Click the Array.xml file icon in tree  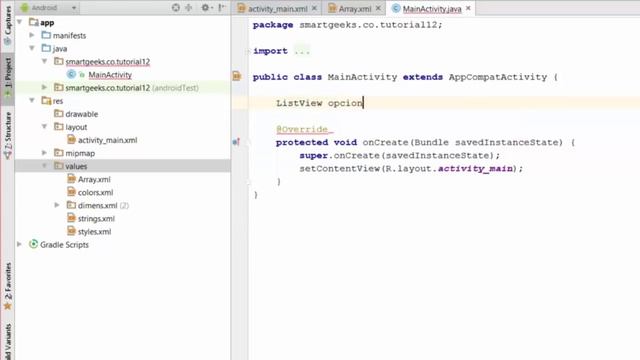tap(71, 179)
